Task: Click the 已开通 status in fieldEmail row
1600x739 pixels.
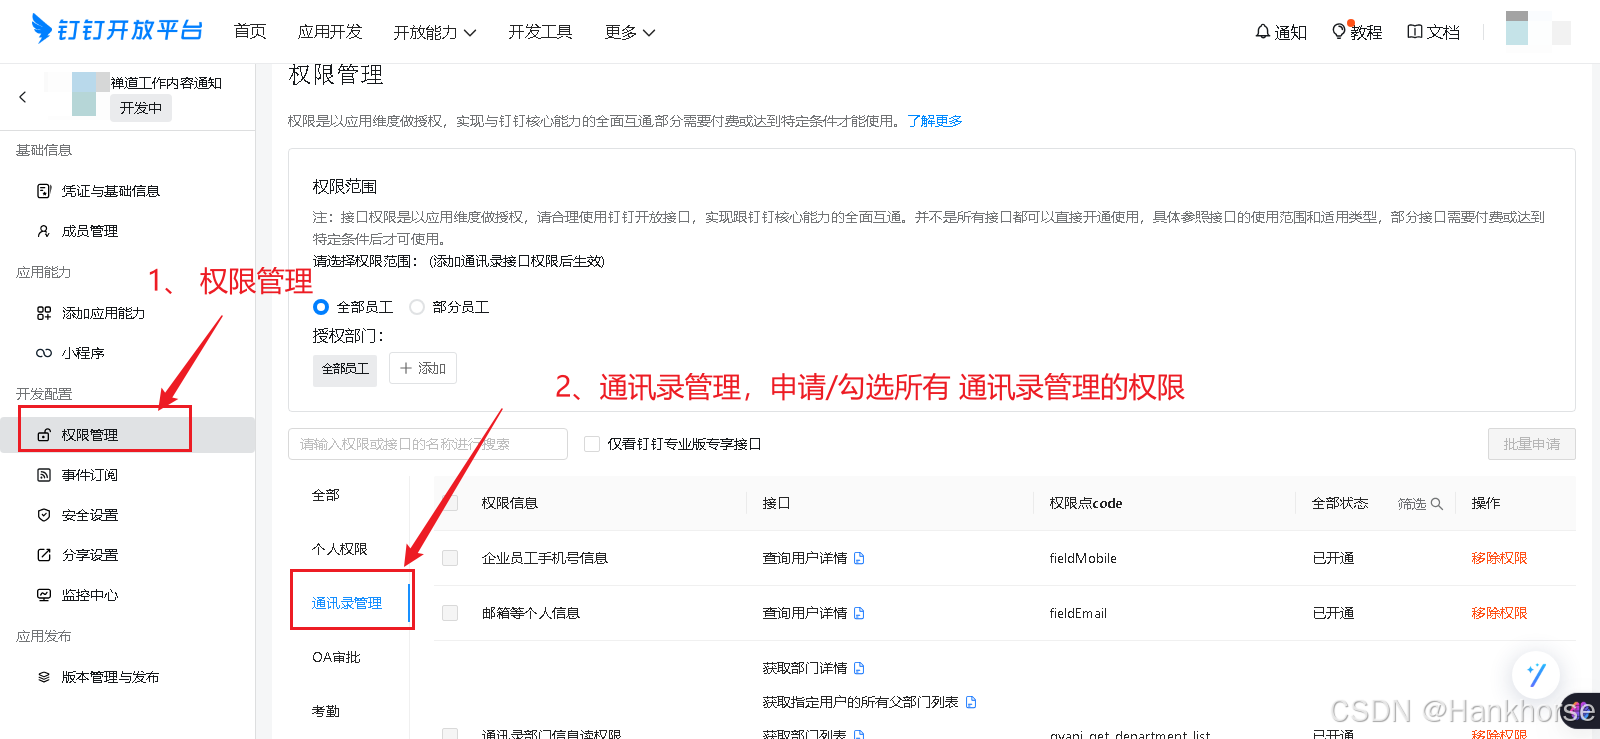Action: click(x=1333, y=613)
